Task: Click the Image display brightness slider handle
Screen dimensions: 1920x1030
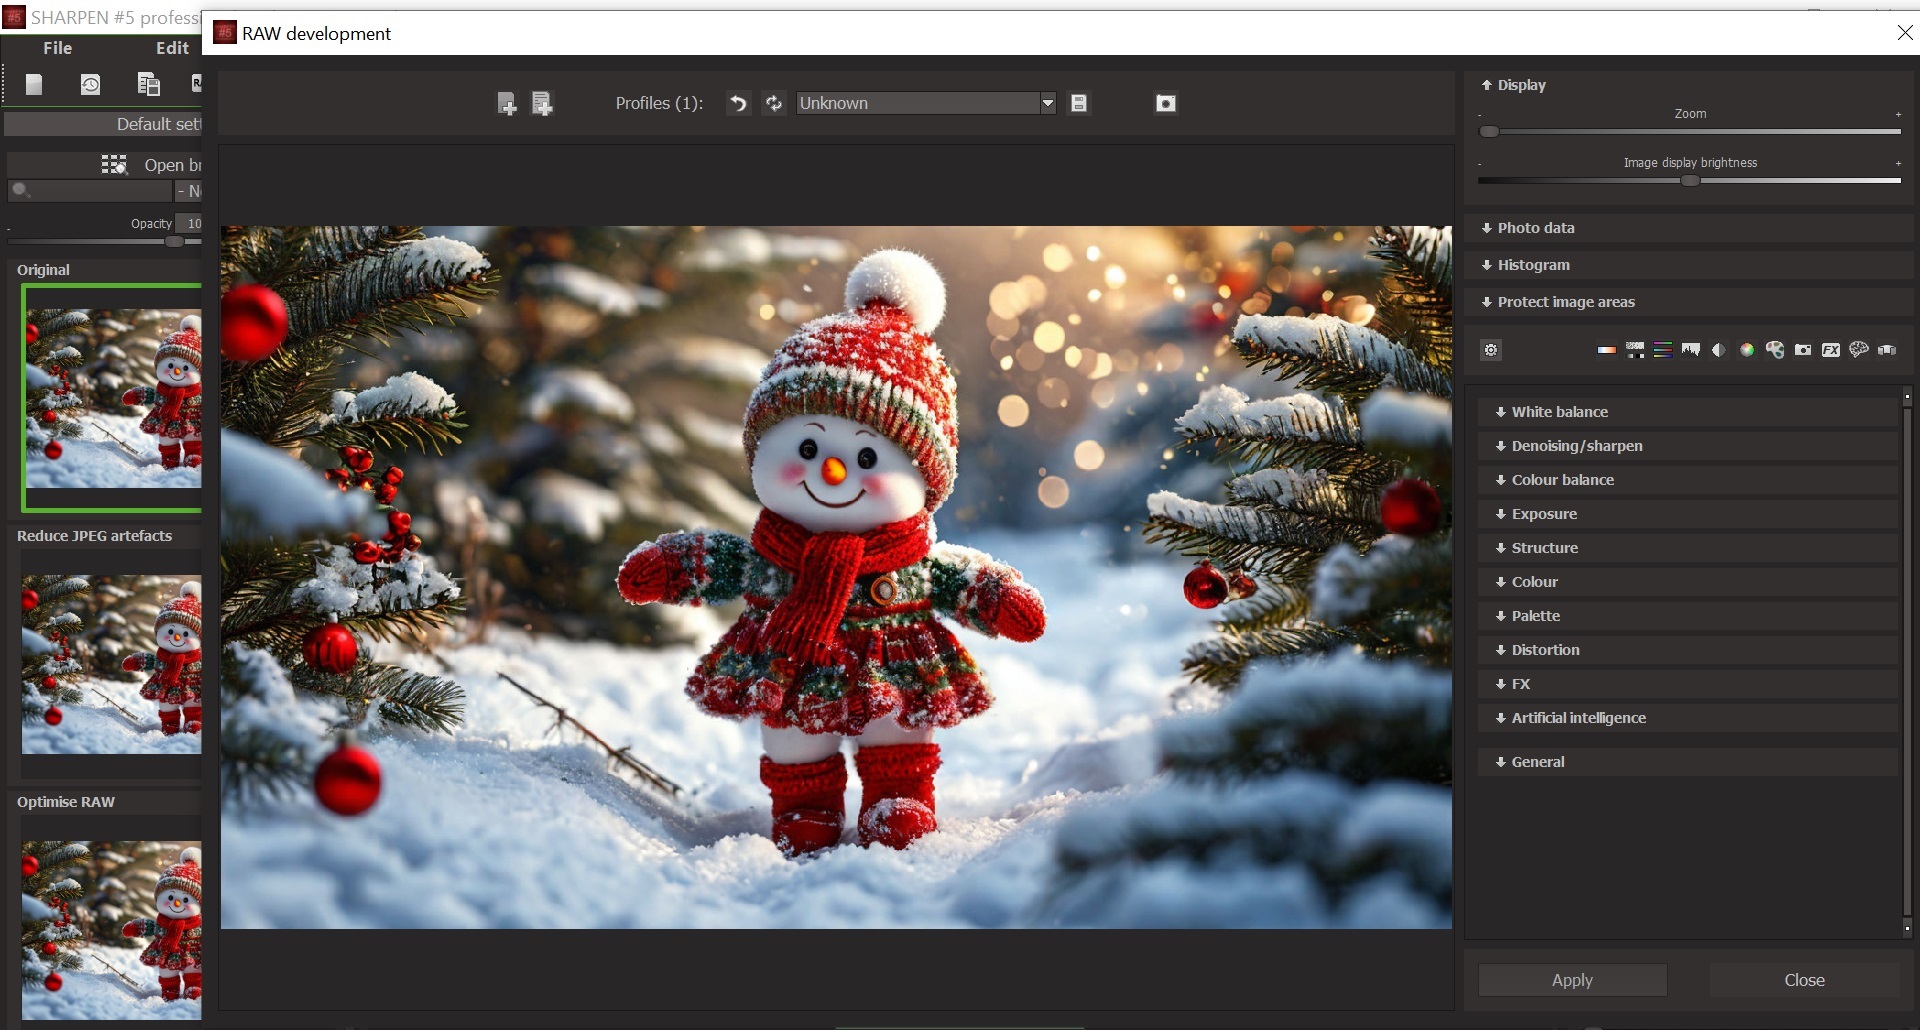Action: 1690,181
